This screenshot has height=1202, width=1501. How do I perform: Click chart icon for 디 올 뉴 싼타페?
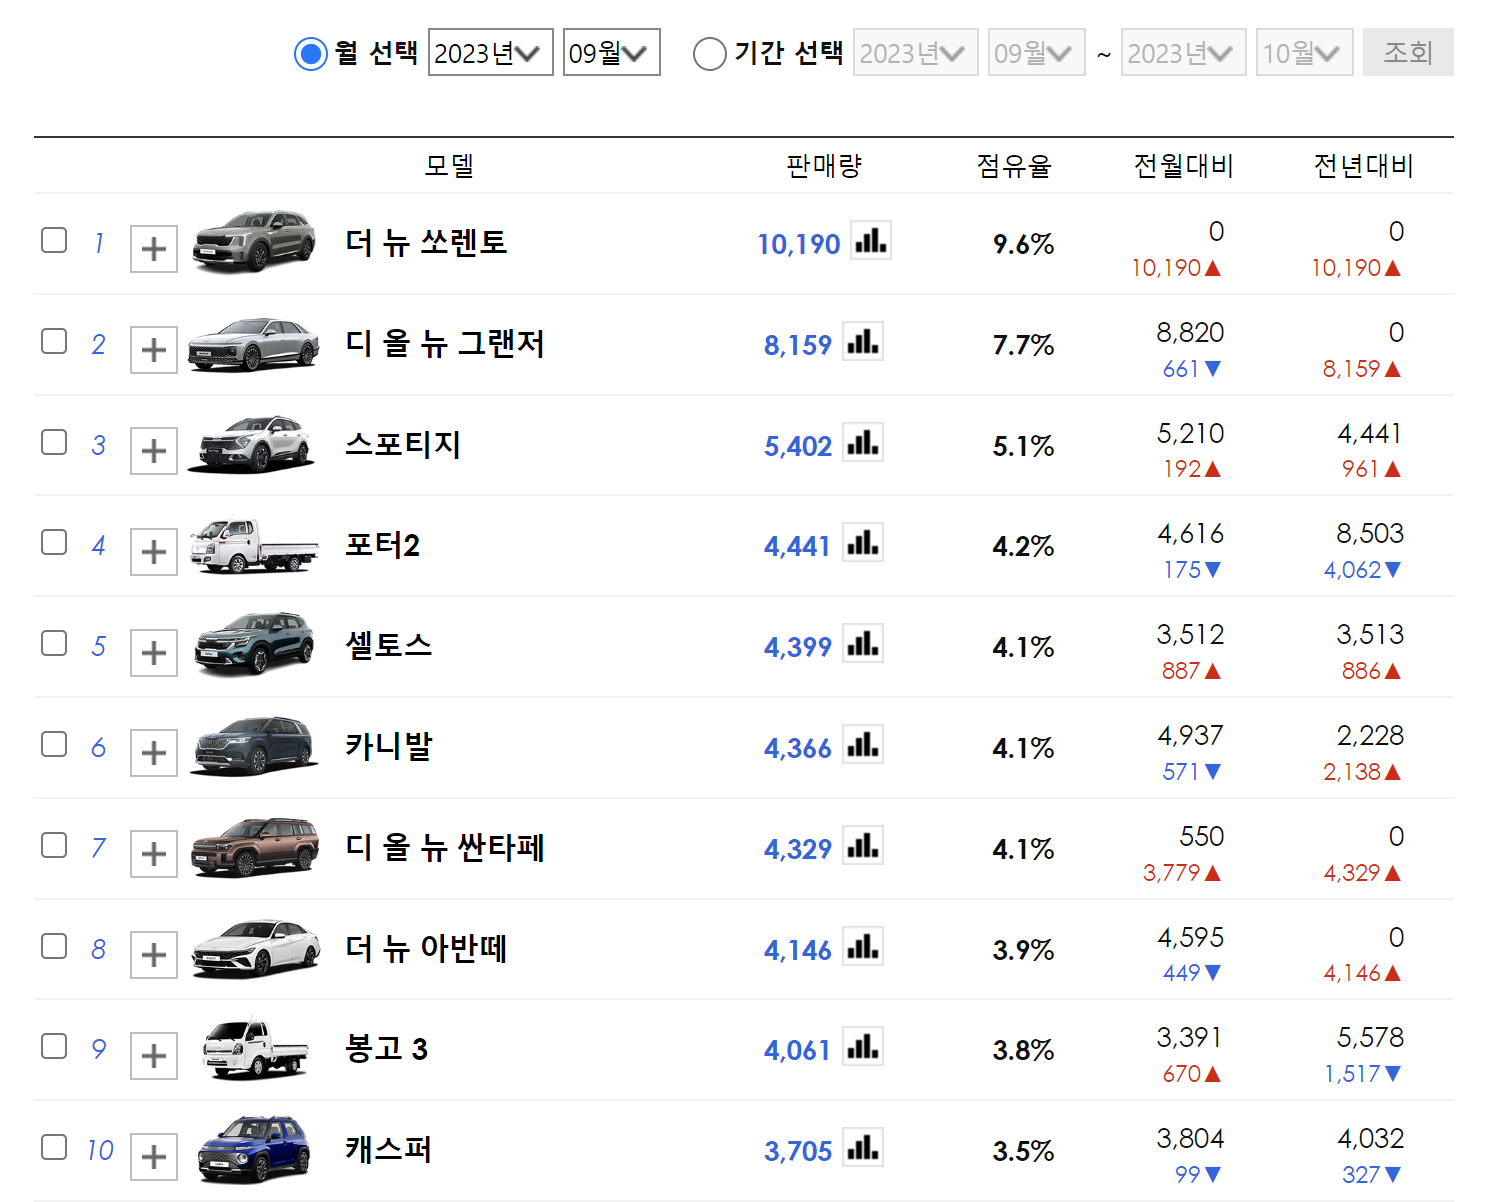pos(862,846)
